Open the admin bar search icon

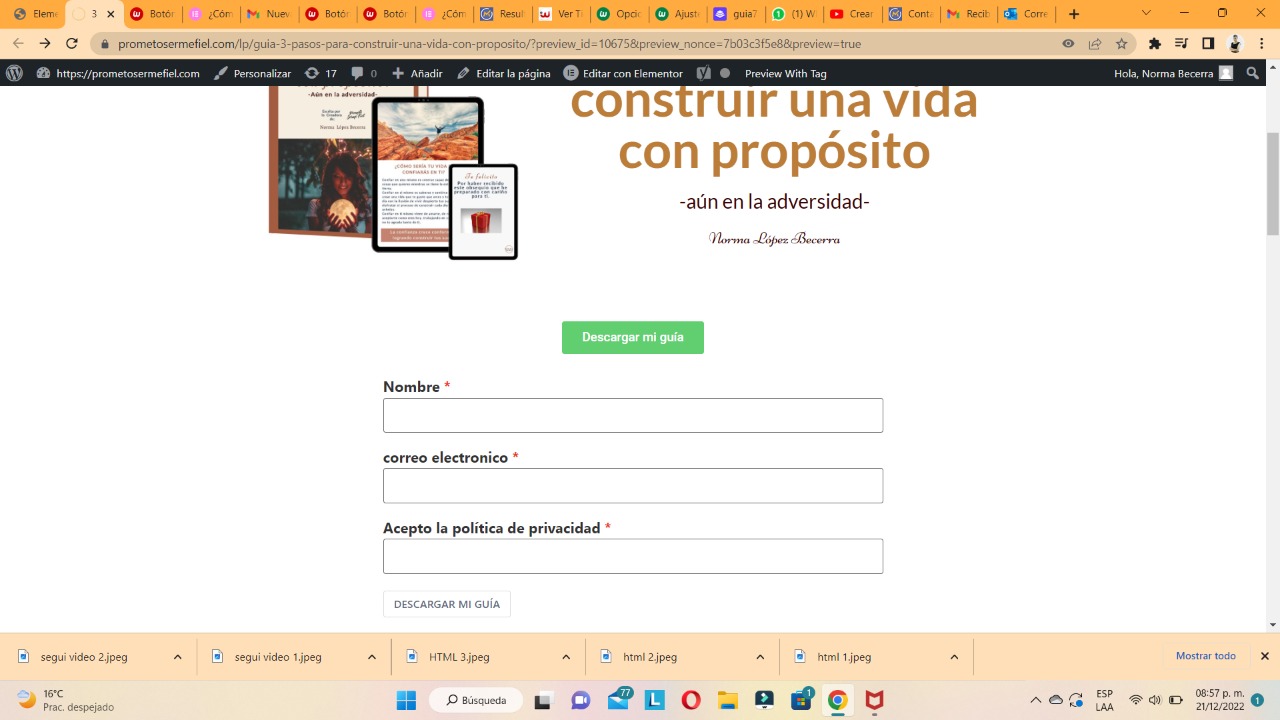pyautogui.click(x=1252, y=73)
